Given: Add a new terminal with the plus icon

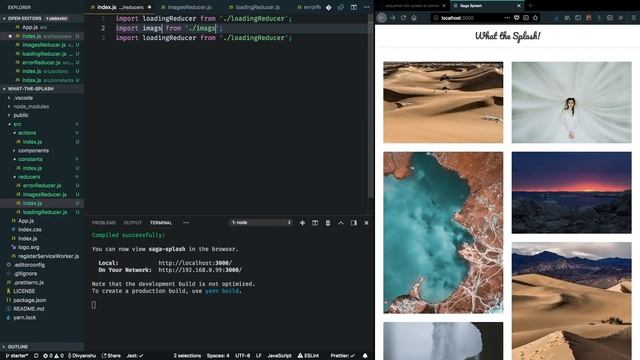Looking at the screenshot, I should tap(302, 223).
